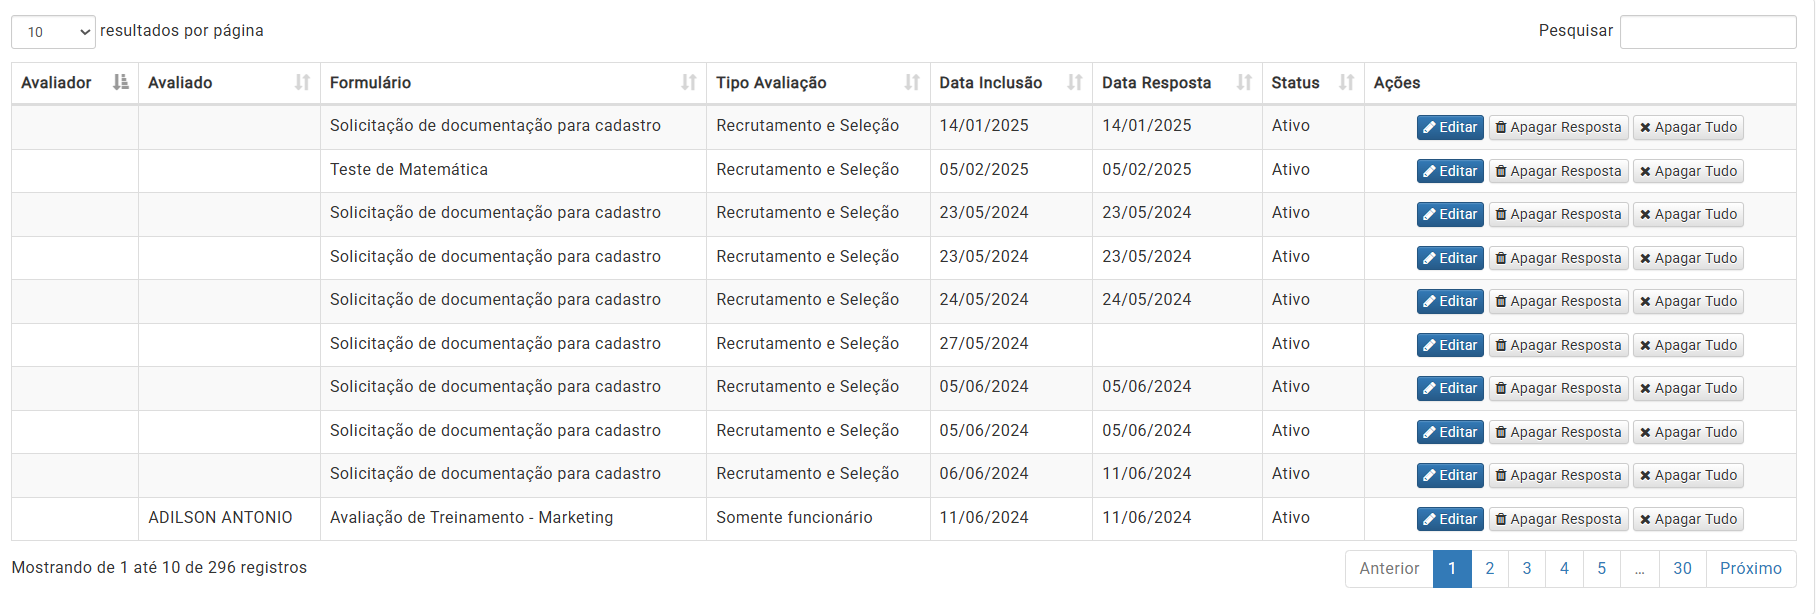Open the results per page dropdown
The height and width of the screenshot is (614, 1816).
point(53,32)
